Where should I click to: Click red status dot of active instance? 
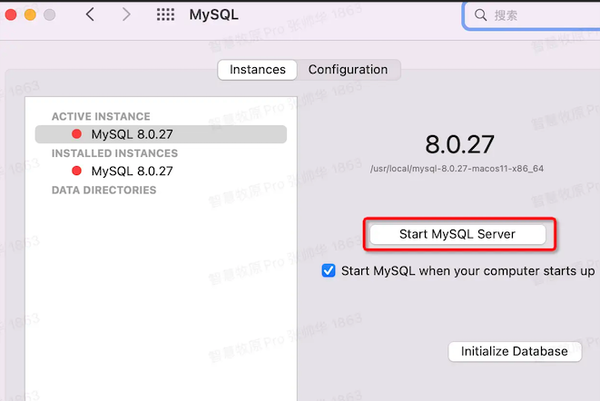pos(77,134)
